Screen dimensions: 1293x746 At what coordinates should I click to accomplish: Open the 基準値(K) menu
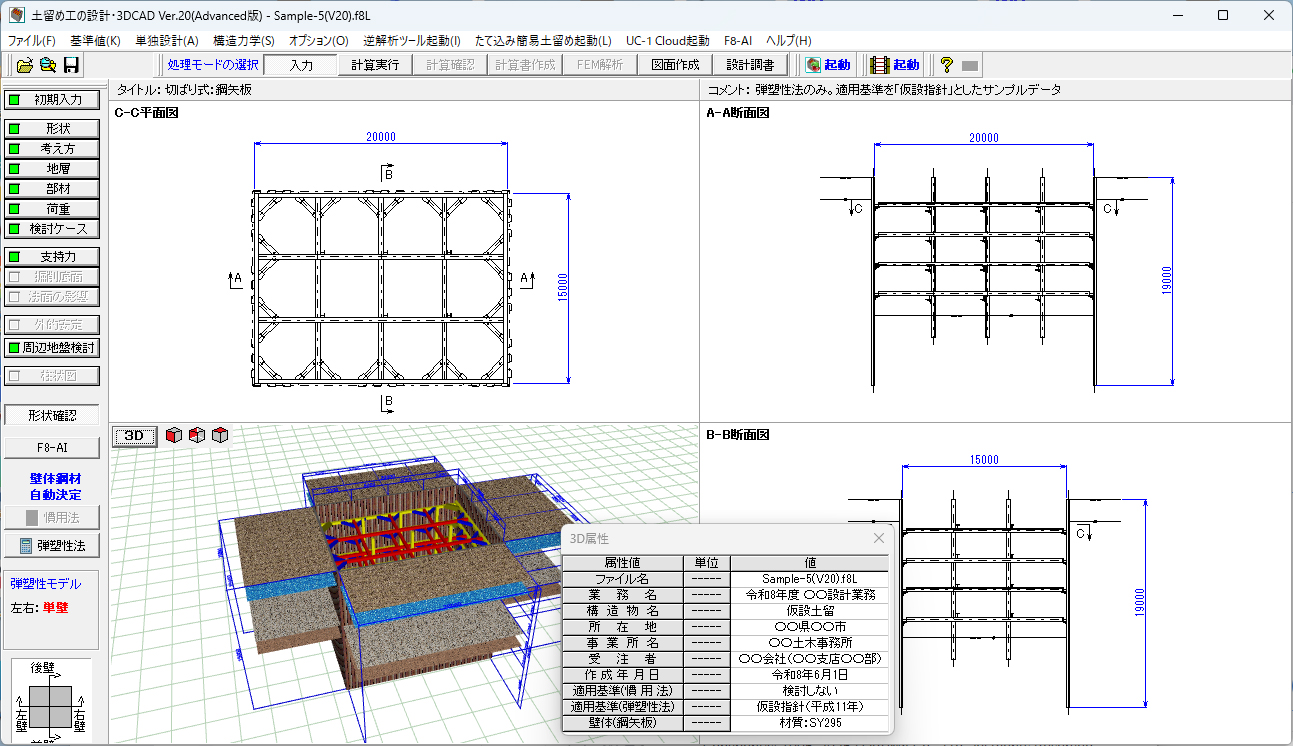[95, 41]
